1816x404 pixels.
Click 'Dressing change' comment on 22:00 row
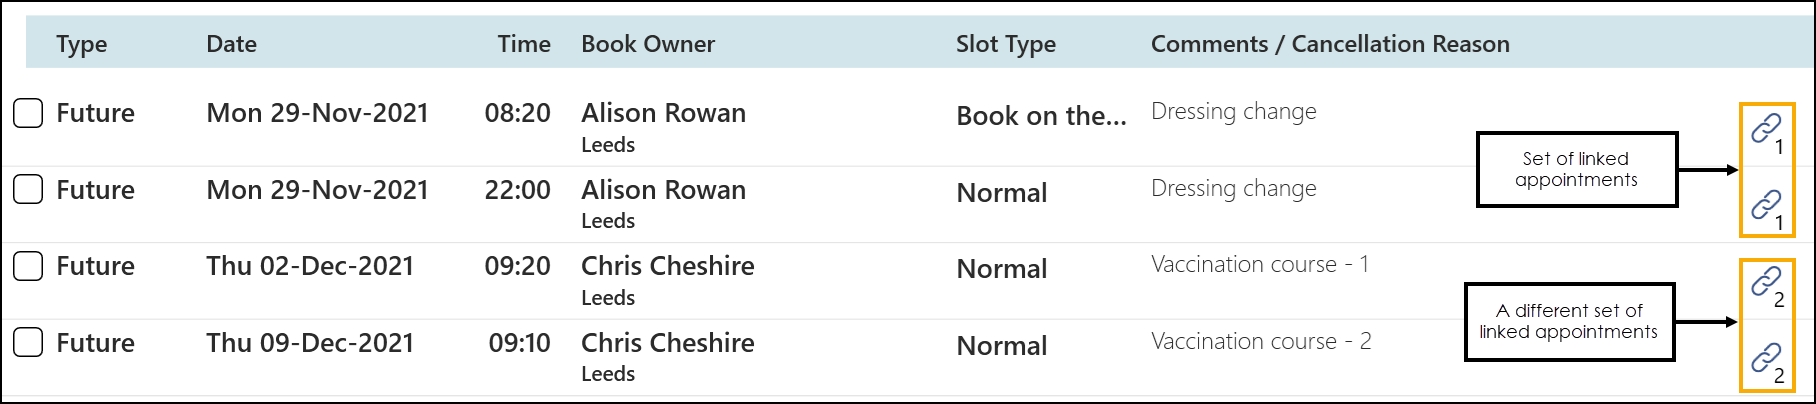[1233, 189]
